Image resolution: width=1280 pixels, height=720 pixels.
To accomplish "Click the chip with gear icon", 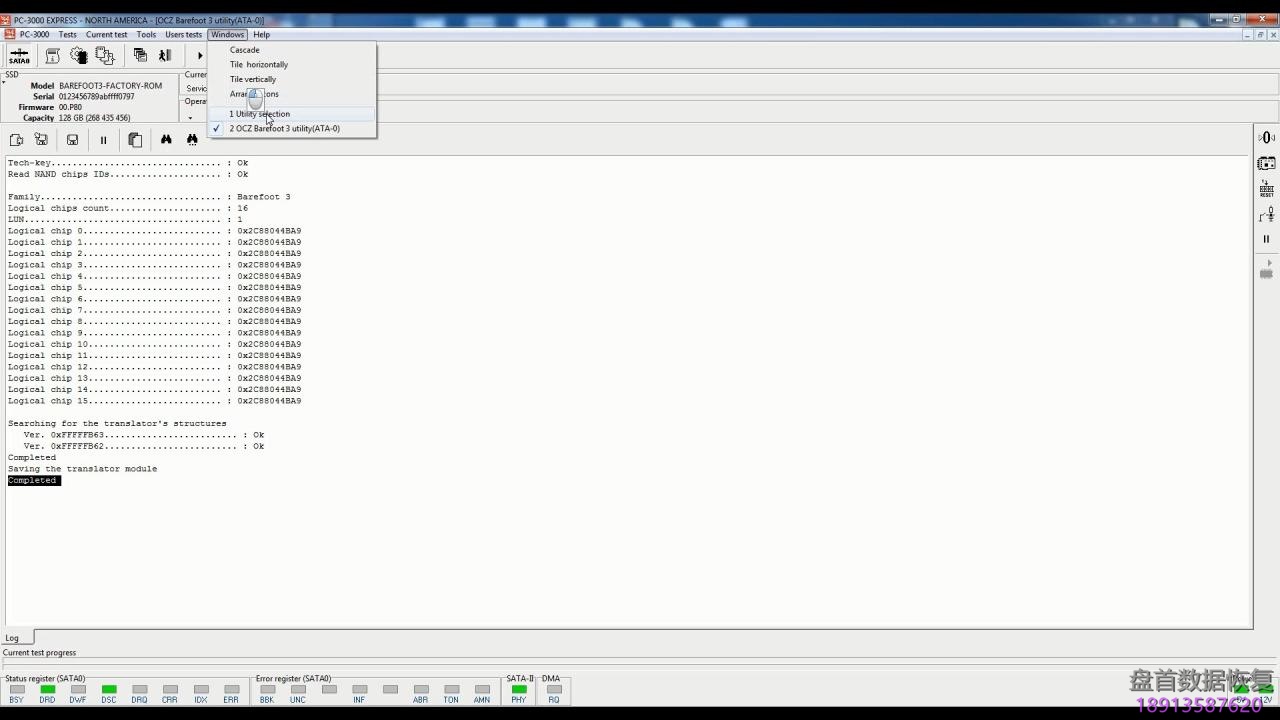I will click(78, 56).
